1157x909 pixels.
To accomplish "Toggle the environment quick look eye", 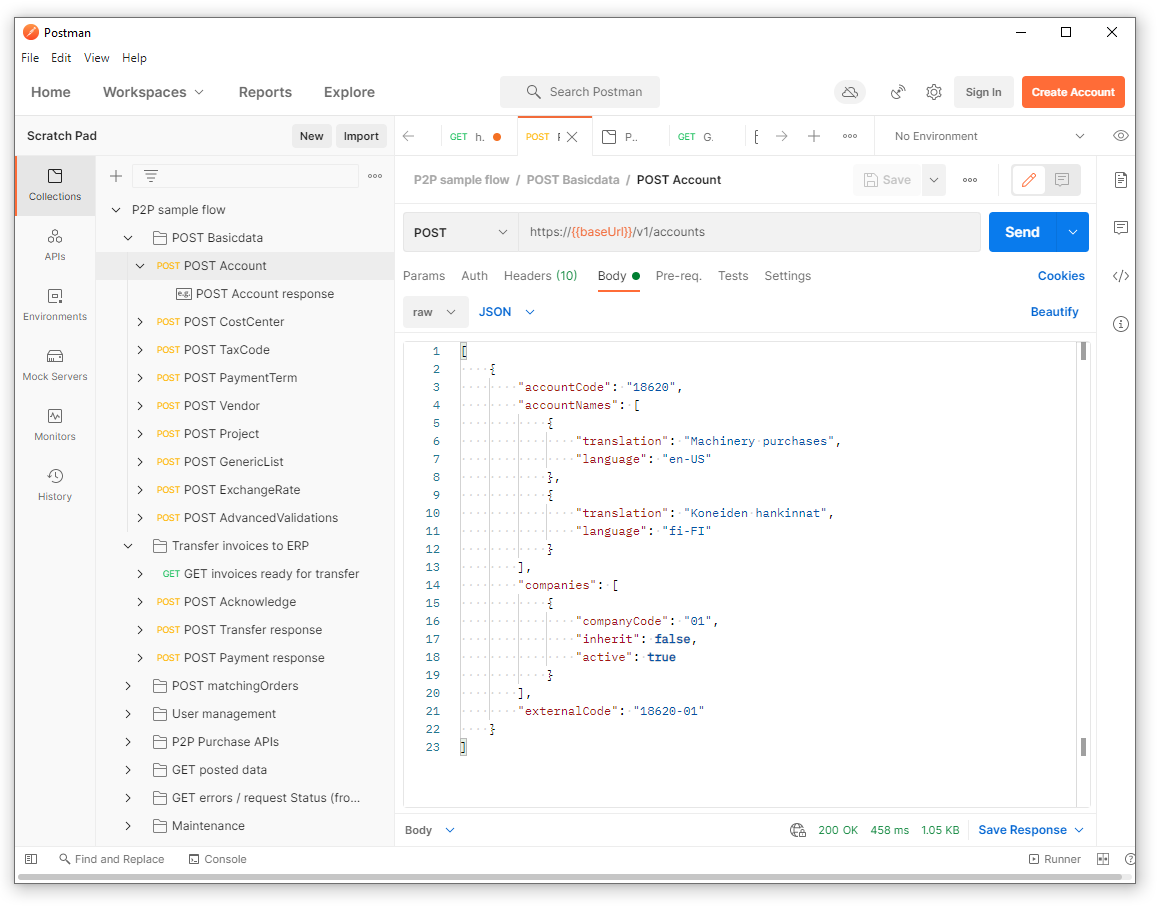I will click(1121, 135).
